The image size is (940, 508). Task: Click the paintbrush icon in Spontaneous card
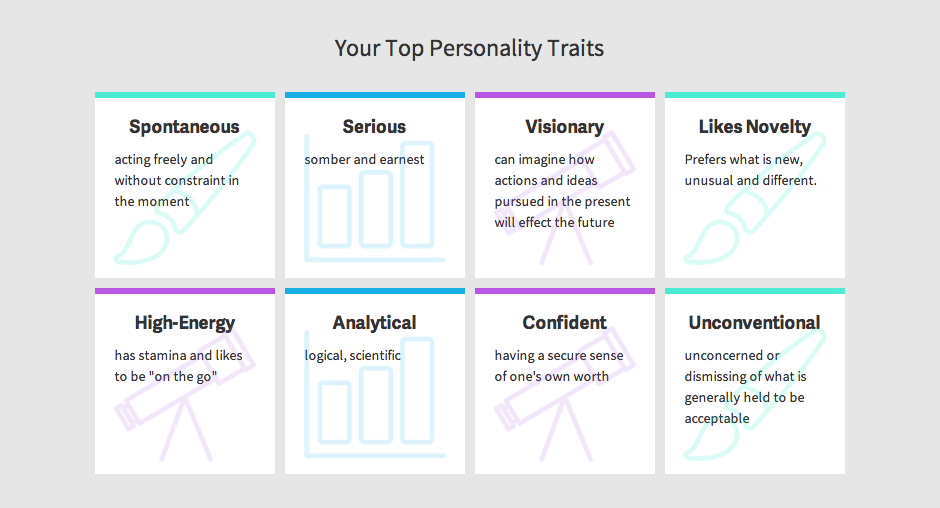click(x=185, y=198)
